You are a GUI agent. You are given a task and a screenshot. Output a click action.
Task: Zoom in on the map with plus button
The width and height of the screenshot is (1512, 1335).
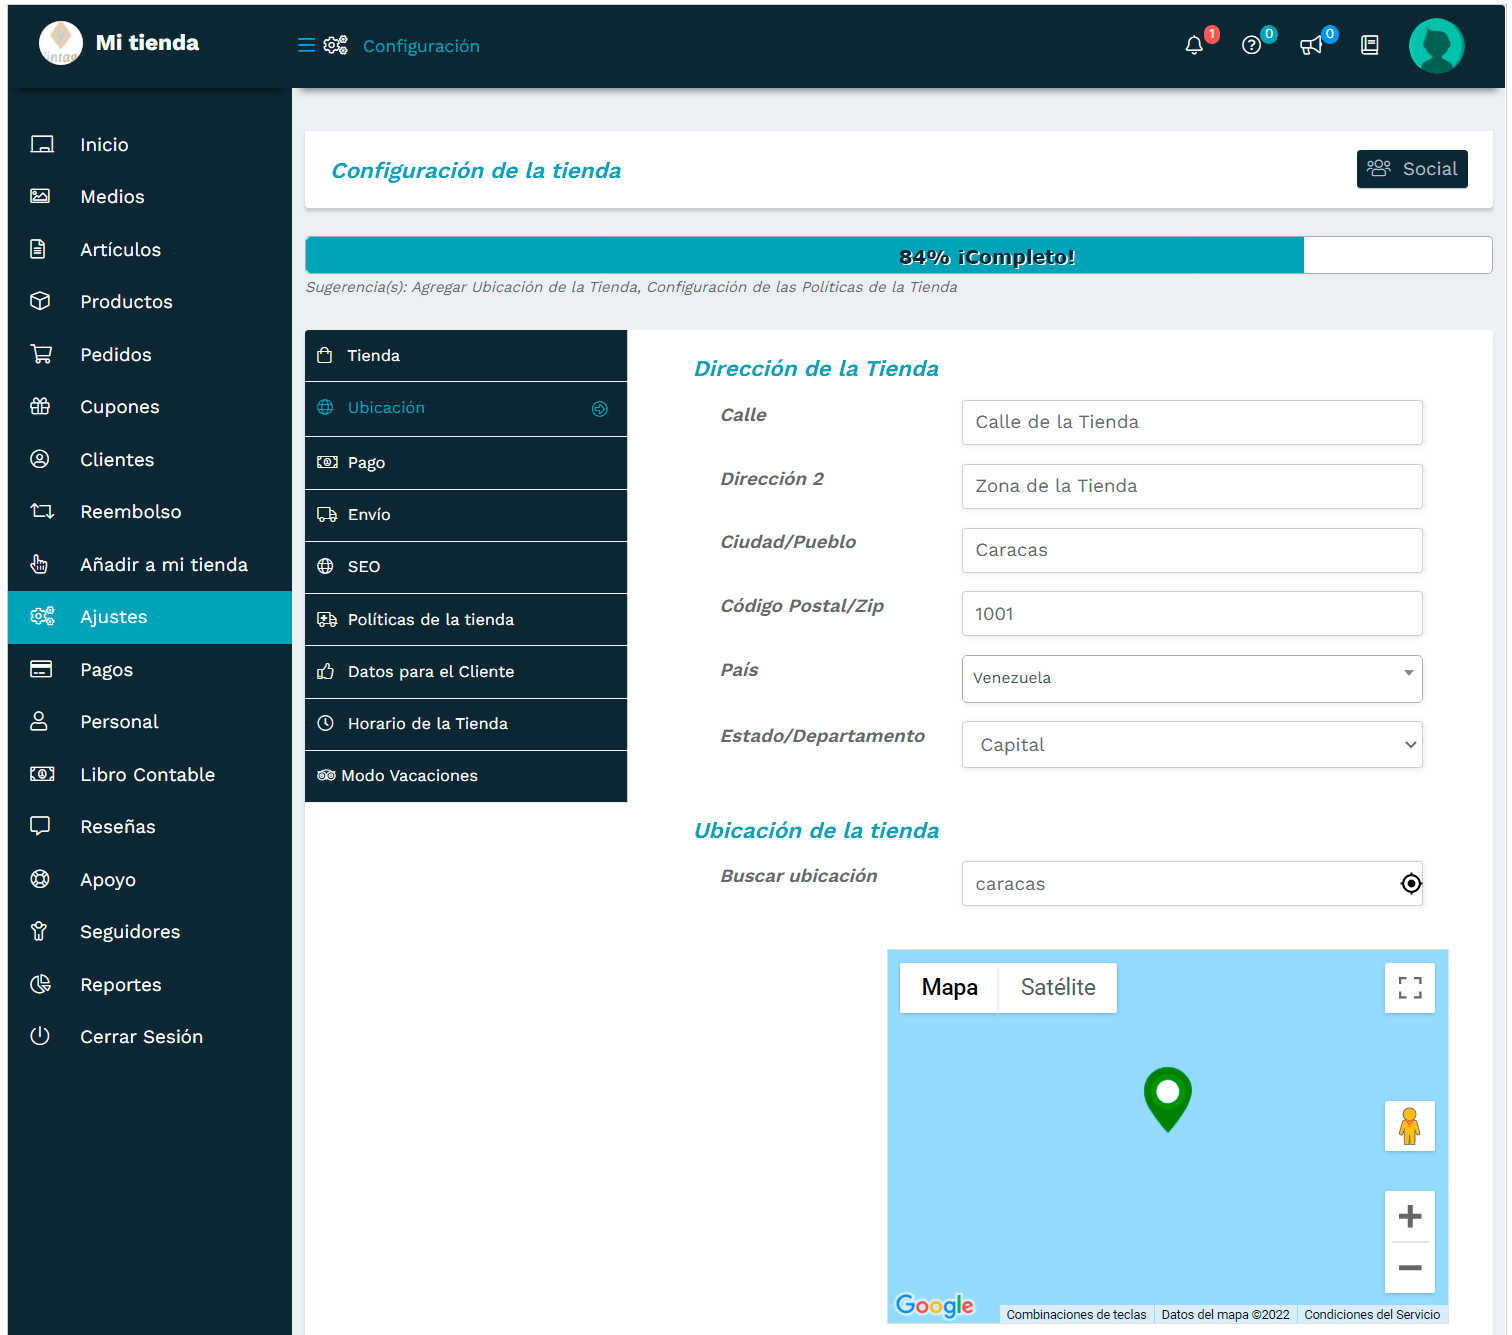point(1410,1216)
